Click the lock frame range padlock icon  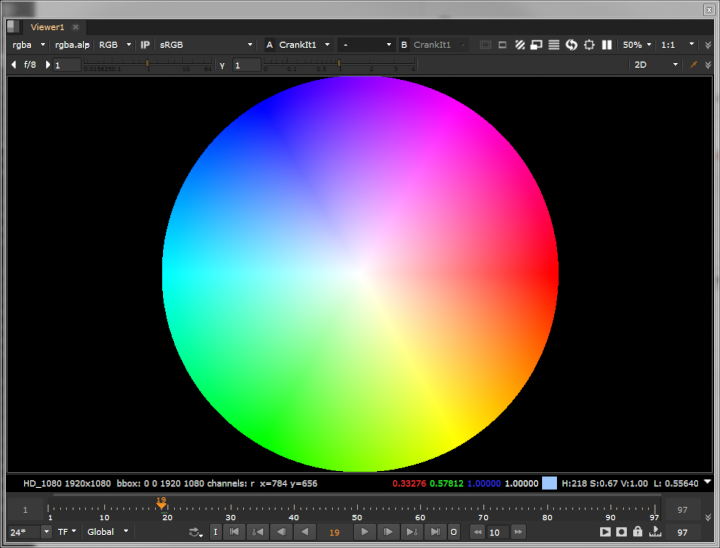point(640,532)
